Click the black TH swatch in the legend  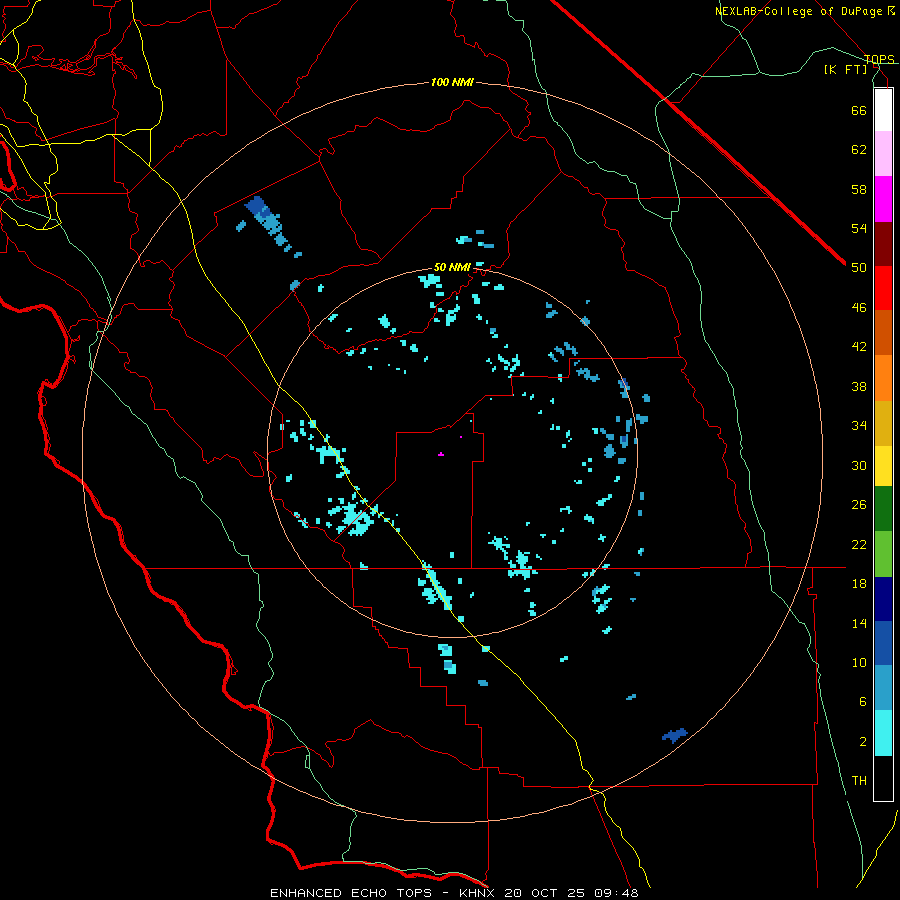[x=883, y=778]
